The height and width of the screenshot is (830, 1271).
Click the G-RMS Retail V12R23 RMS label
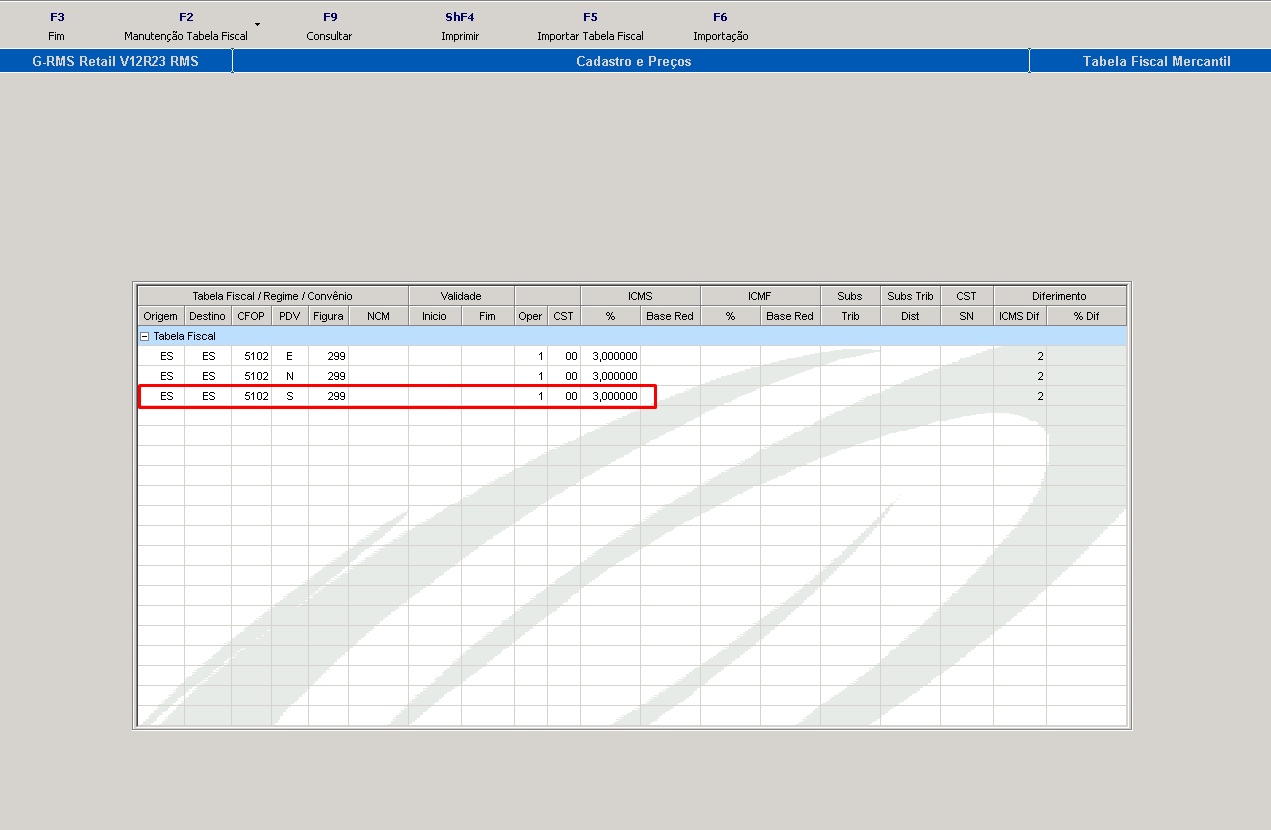pos(115,61)
